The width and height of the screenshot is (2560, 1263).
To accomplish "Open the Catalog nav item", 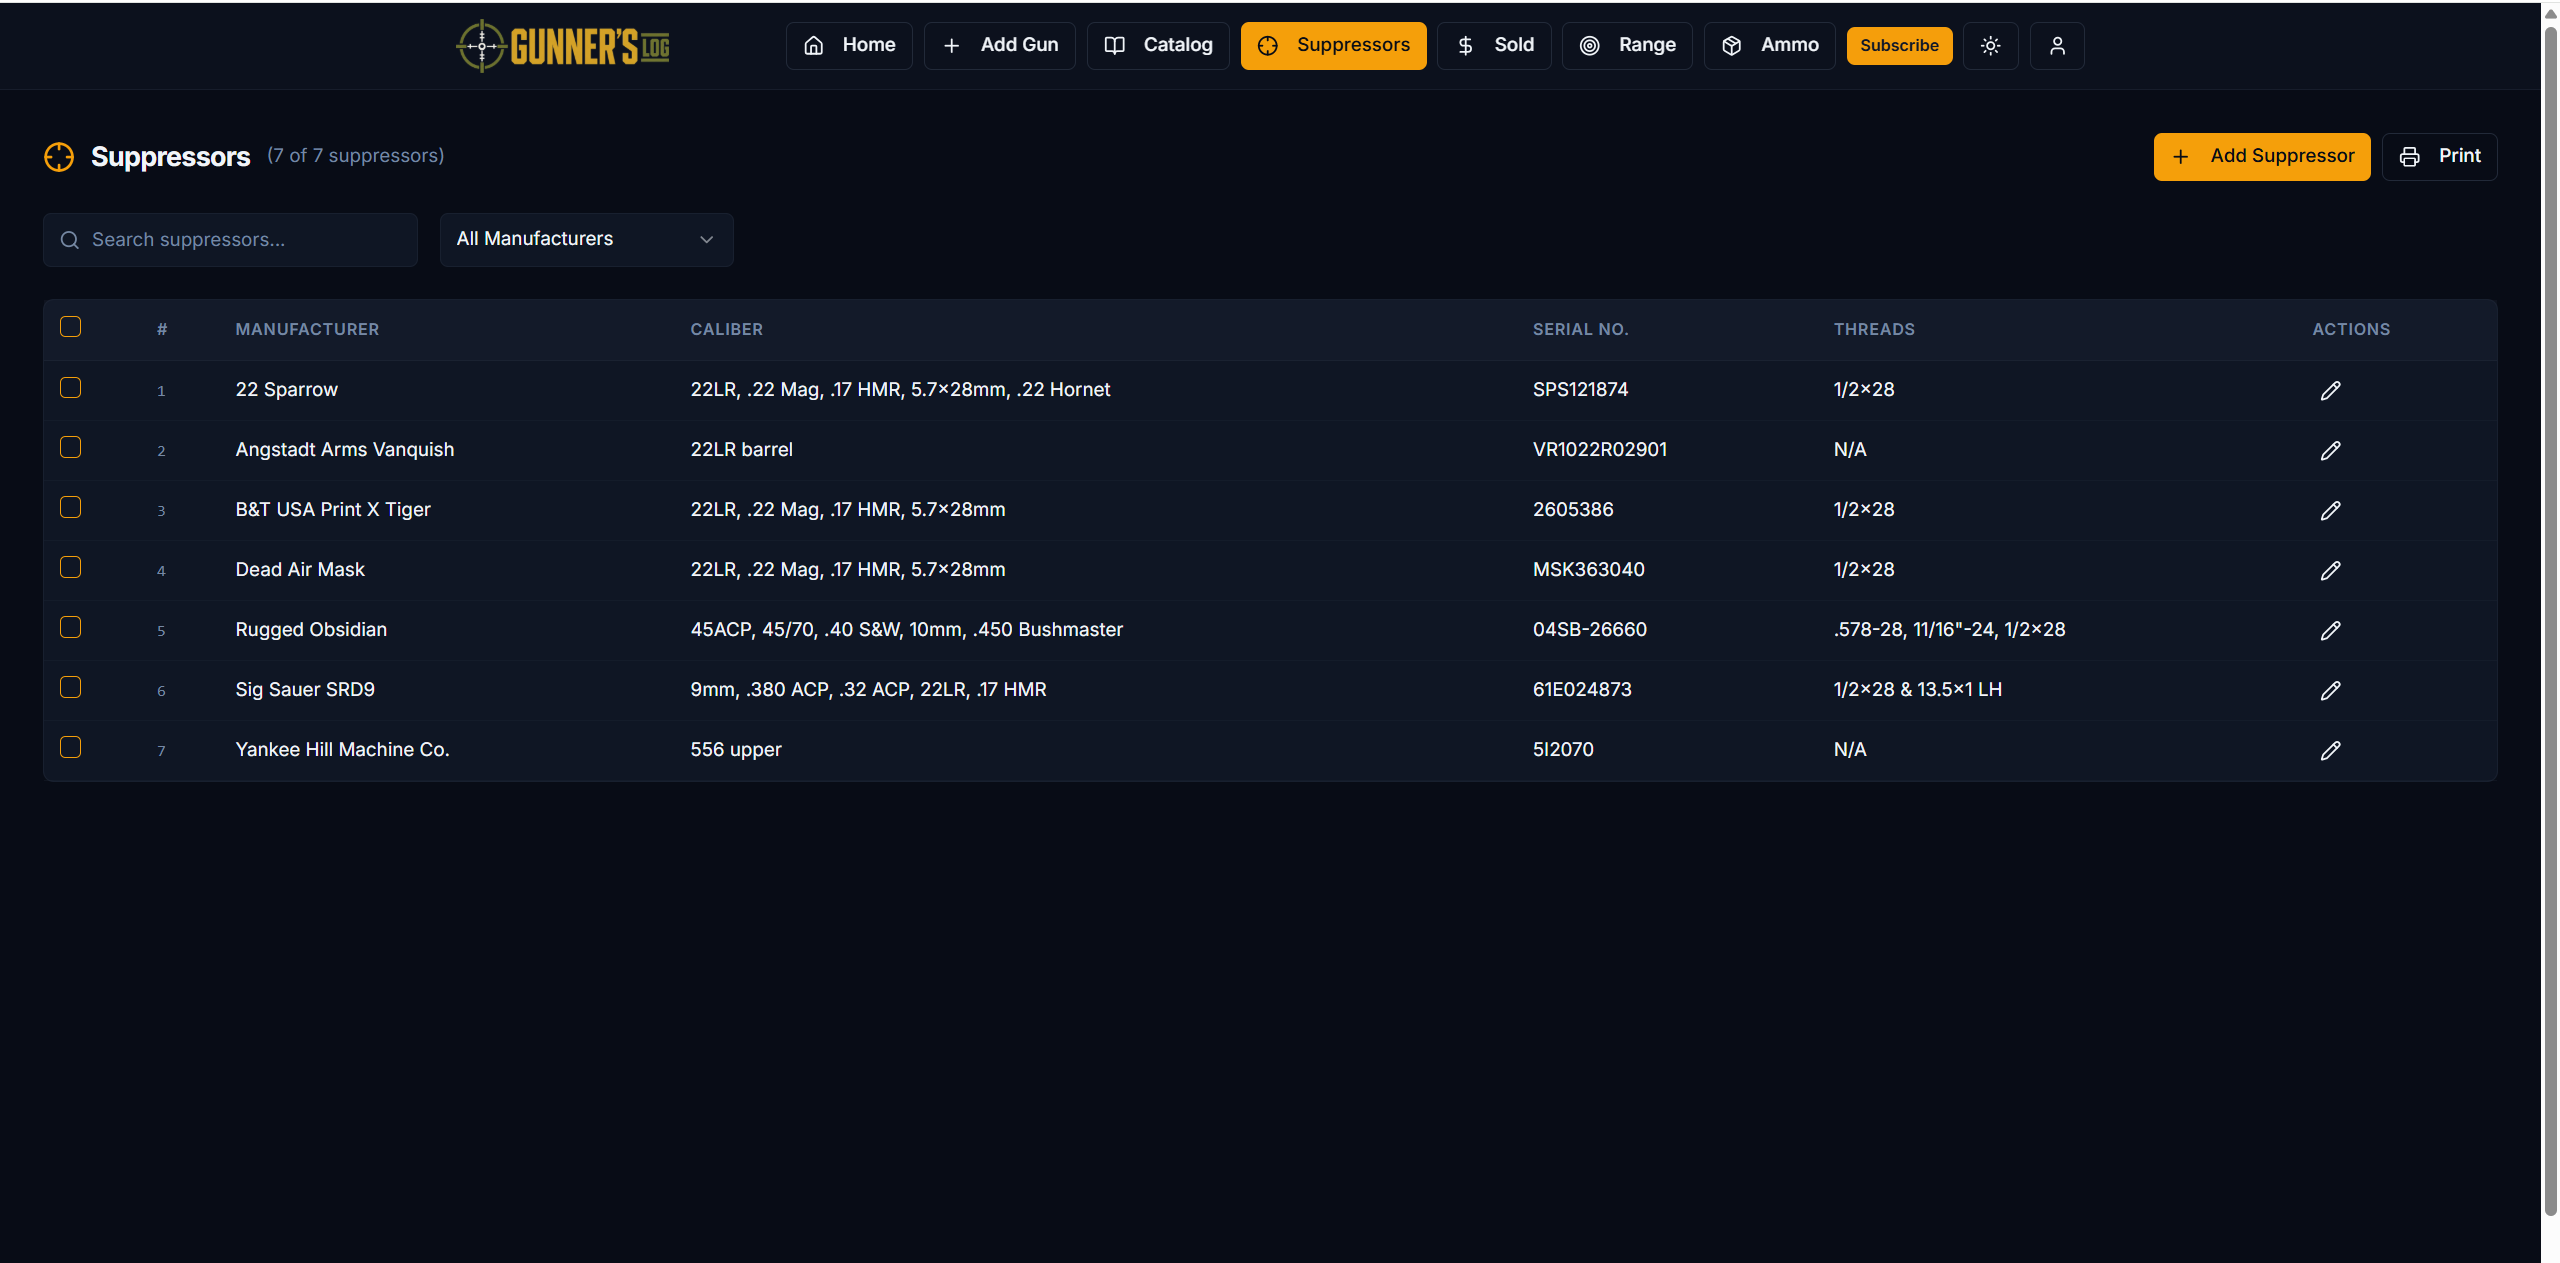I will coord(1158,46).
